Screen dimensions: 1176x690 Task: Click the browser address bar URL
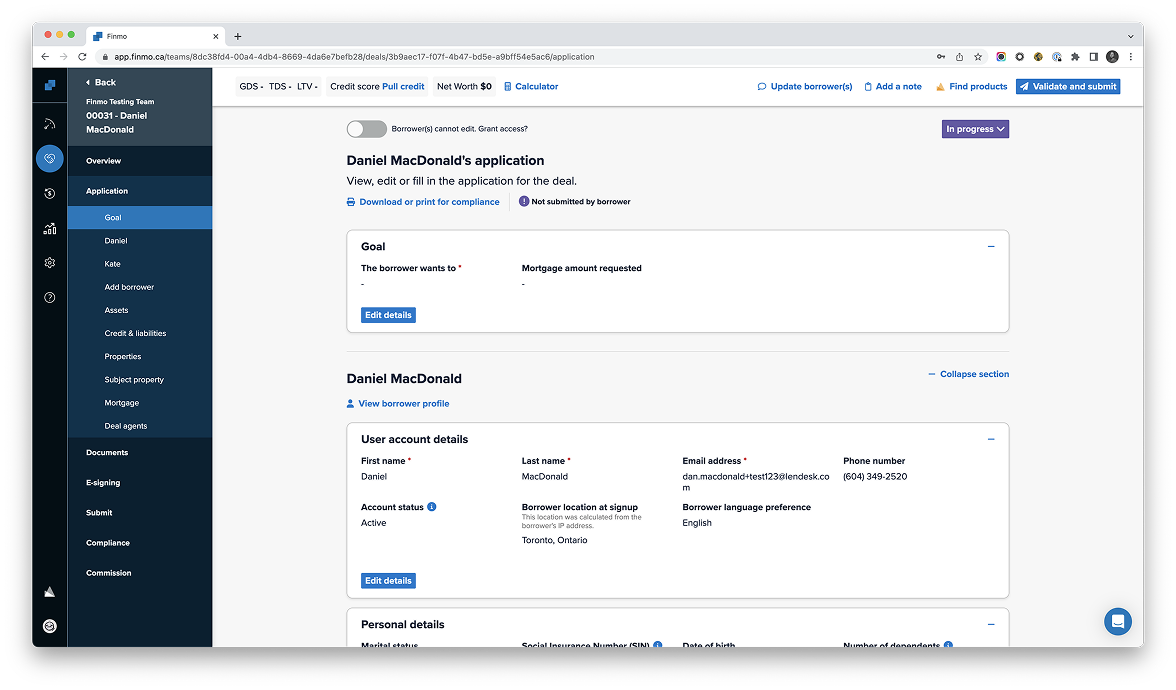pos(354,57)
